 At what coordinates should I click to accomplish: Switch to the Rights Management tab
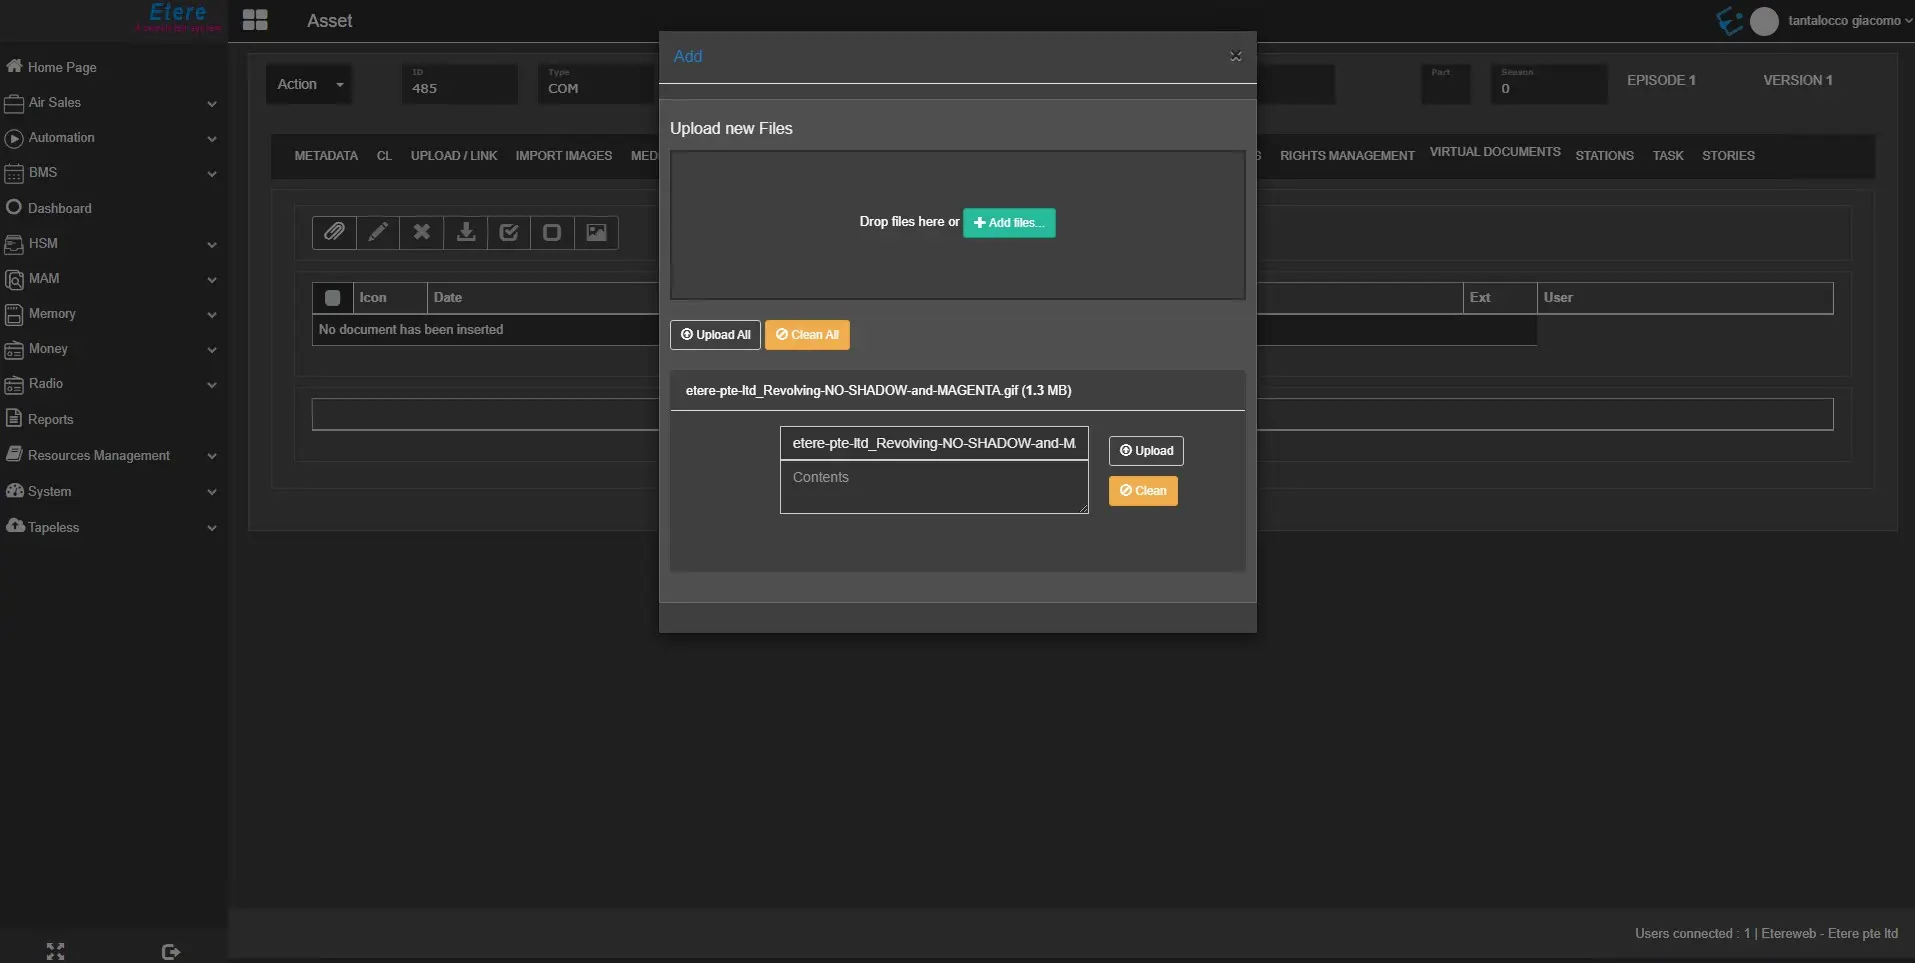tap(1346, 156)
